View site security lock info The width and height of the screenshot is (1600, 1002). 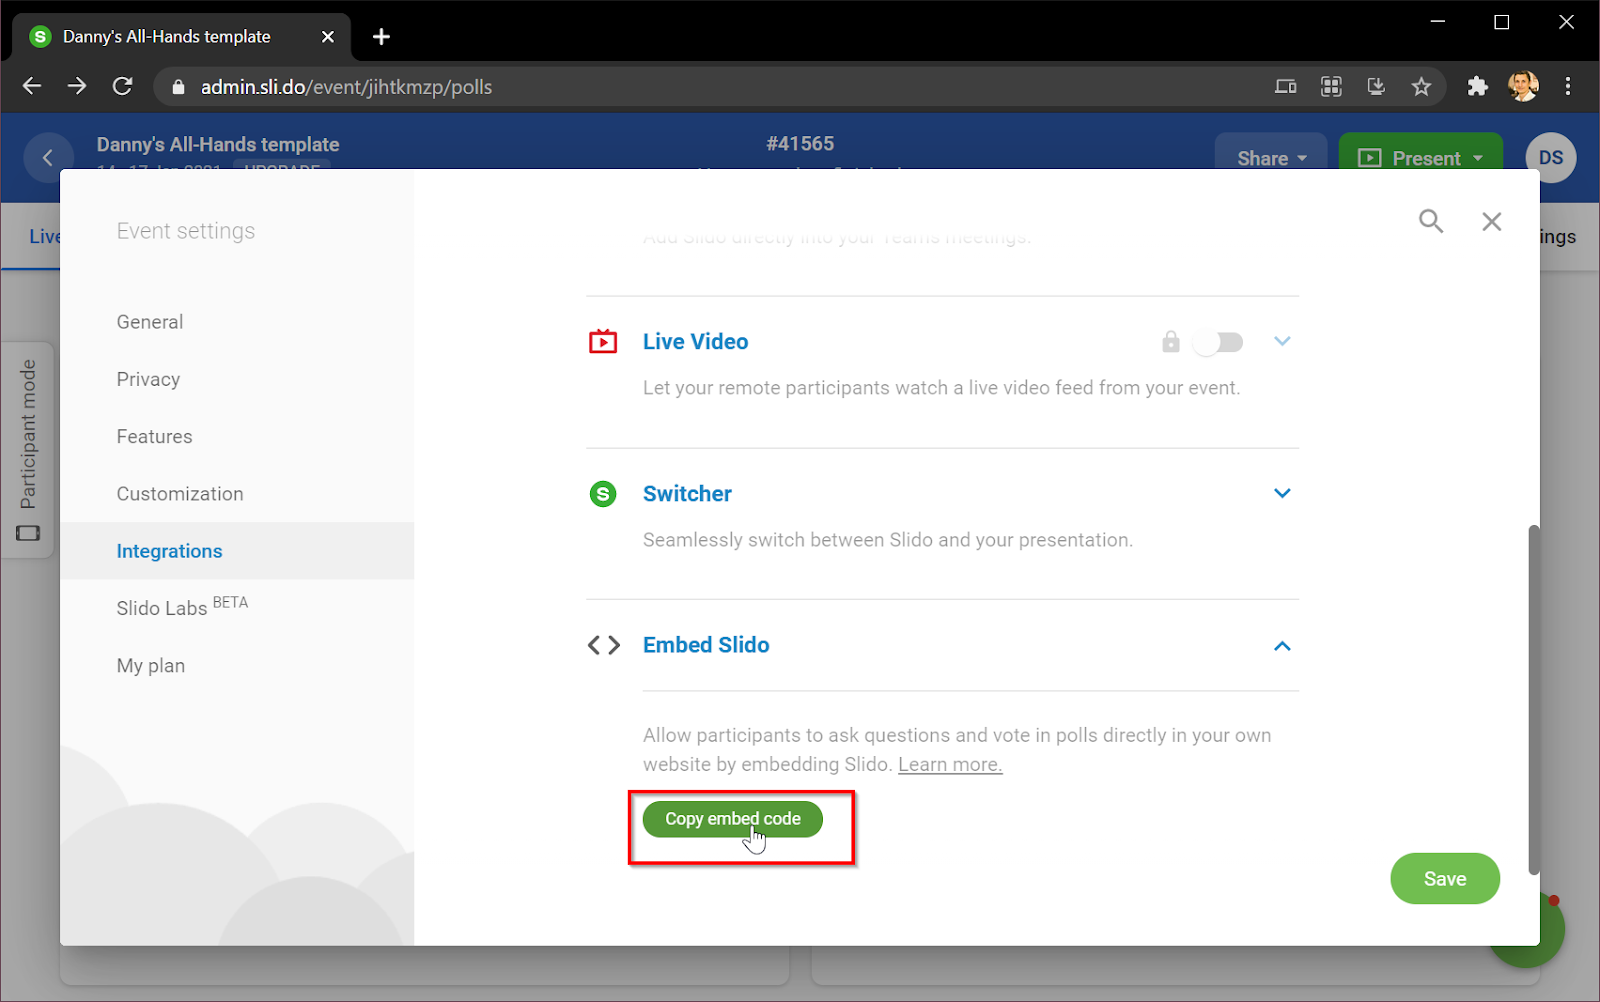tap(178, 87)
